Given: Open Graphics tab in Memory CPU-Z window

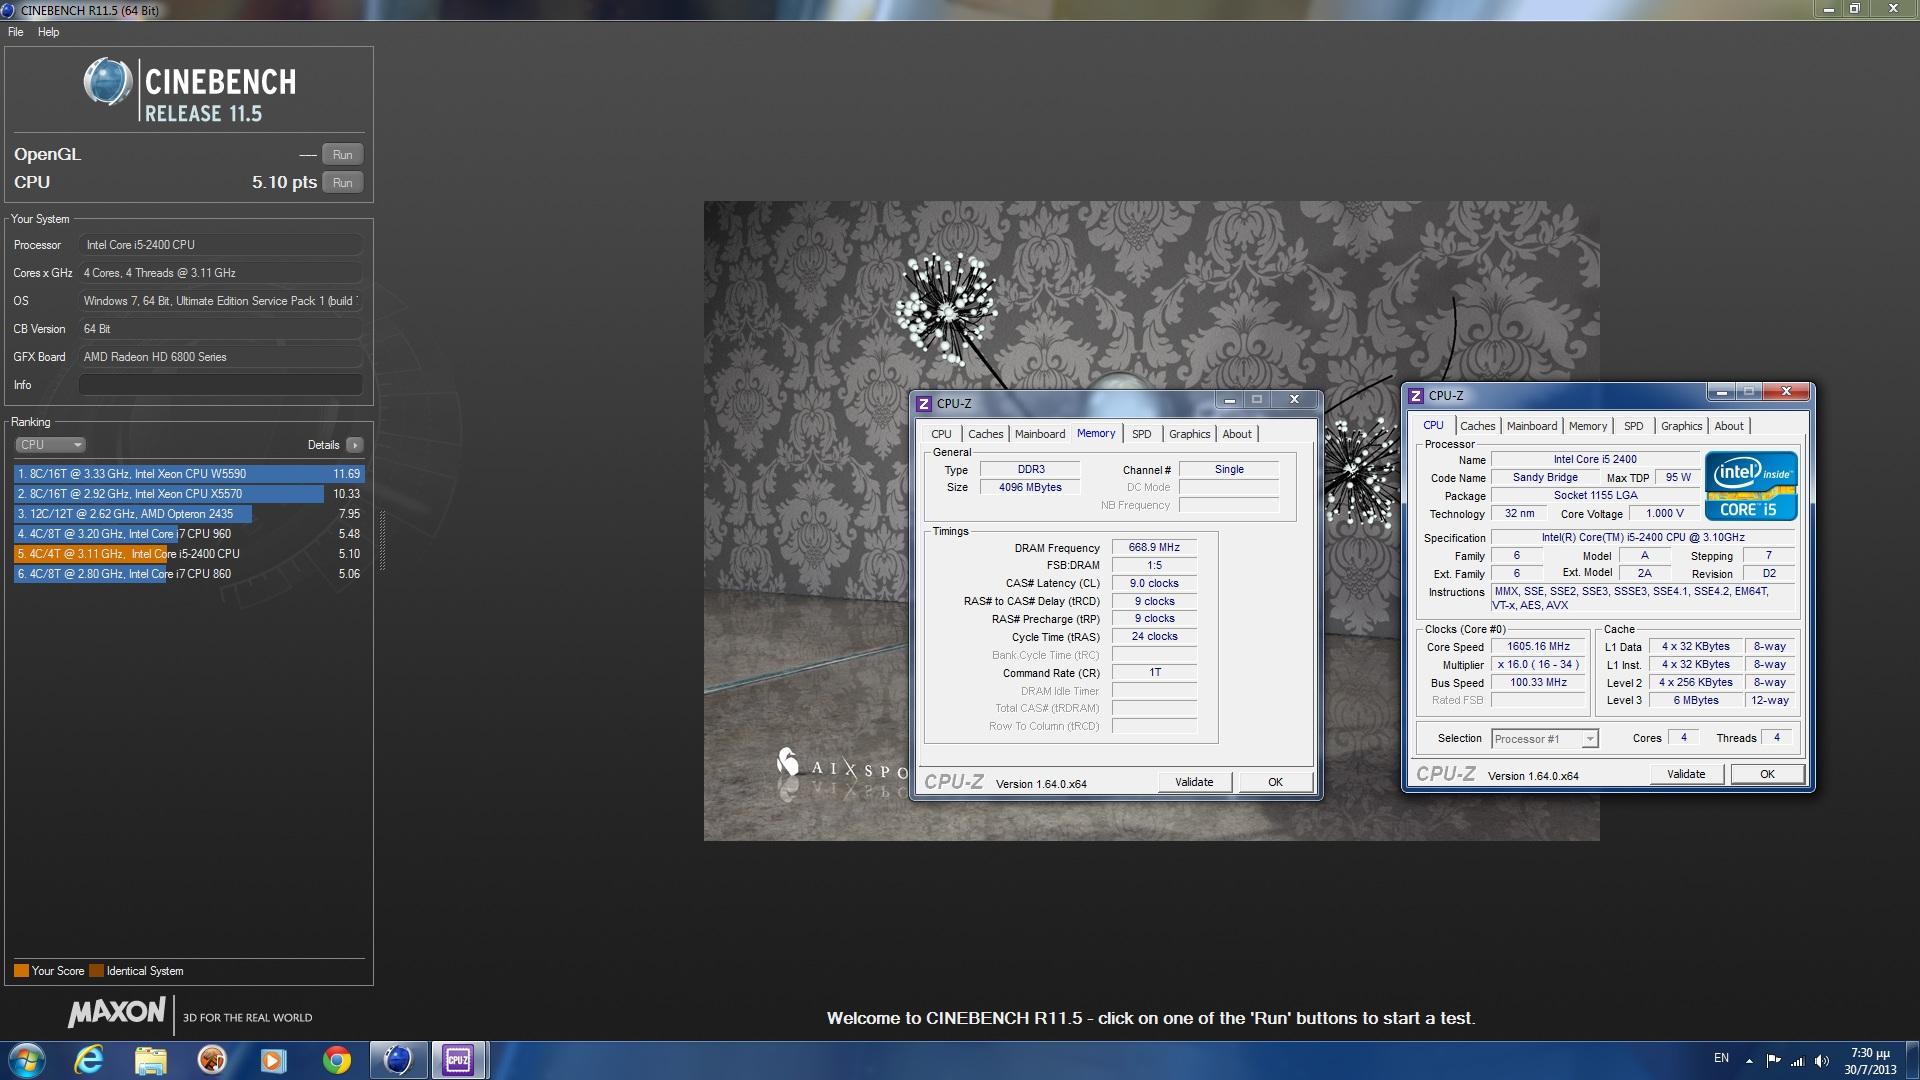Looking at the screenshot, I should click(1189, 434).
